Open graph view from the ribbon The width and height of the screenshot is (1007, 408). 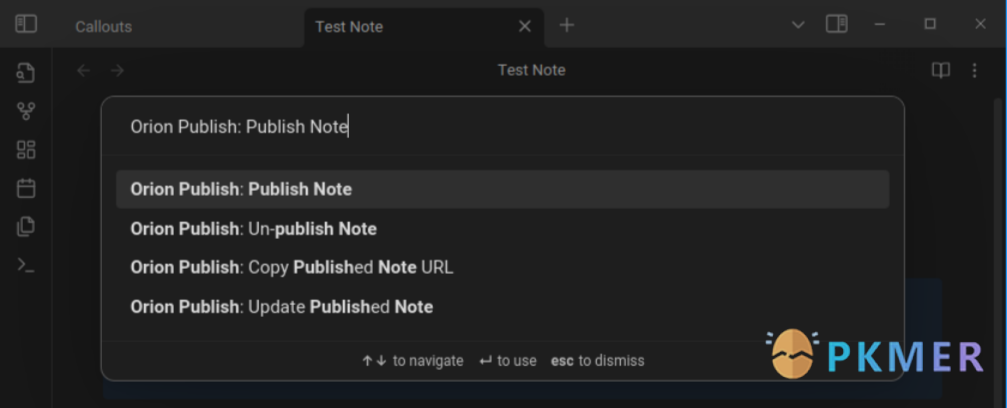point(26,111)
